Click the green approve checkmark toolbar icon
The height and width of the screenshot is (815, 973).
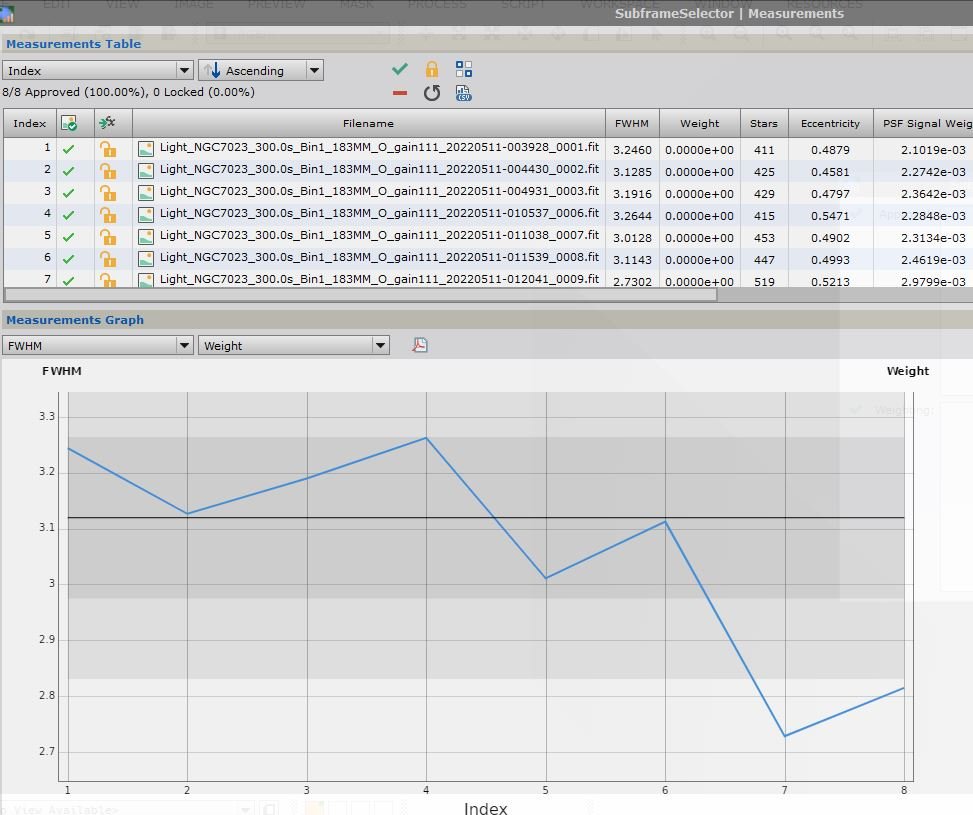pos(400,69)
